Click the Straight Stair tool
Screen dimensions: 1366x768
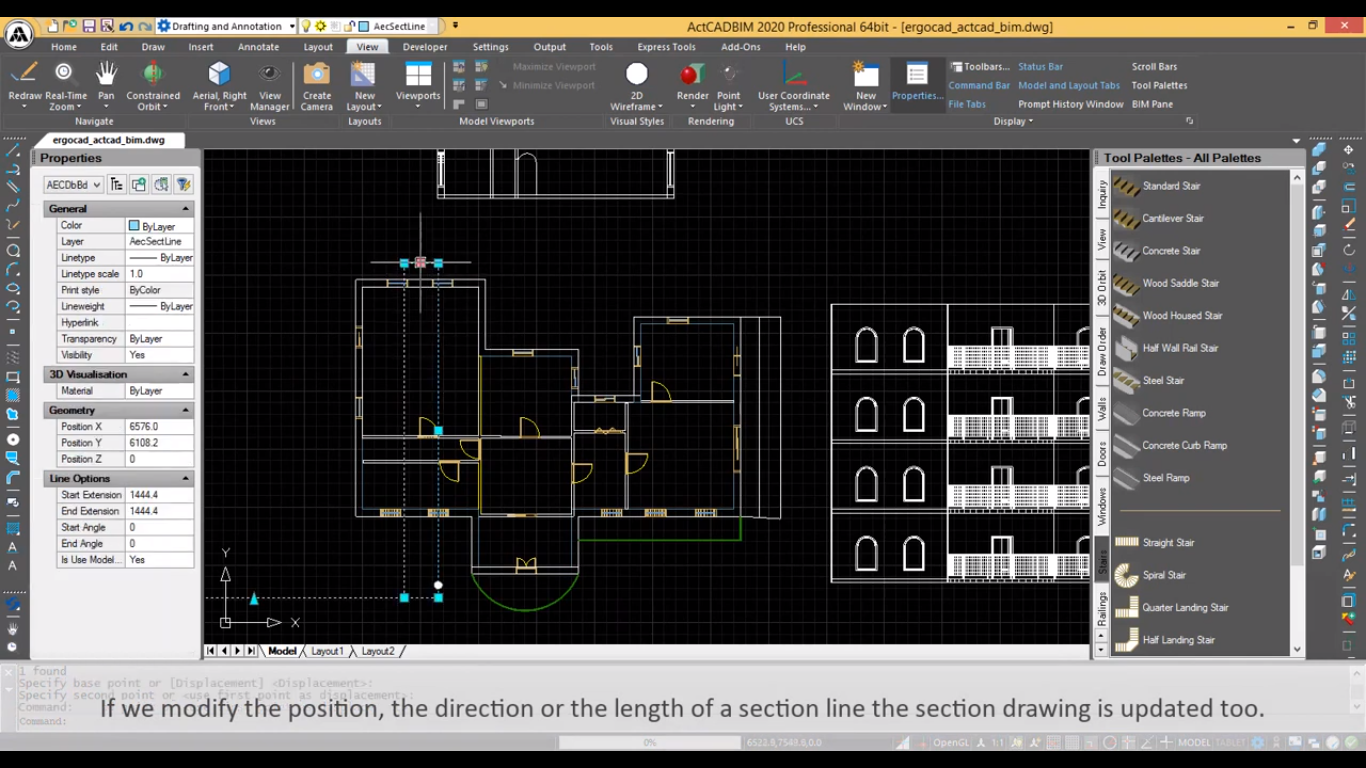point(1168,543)
